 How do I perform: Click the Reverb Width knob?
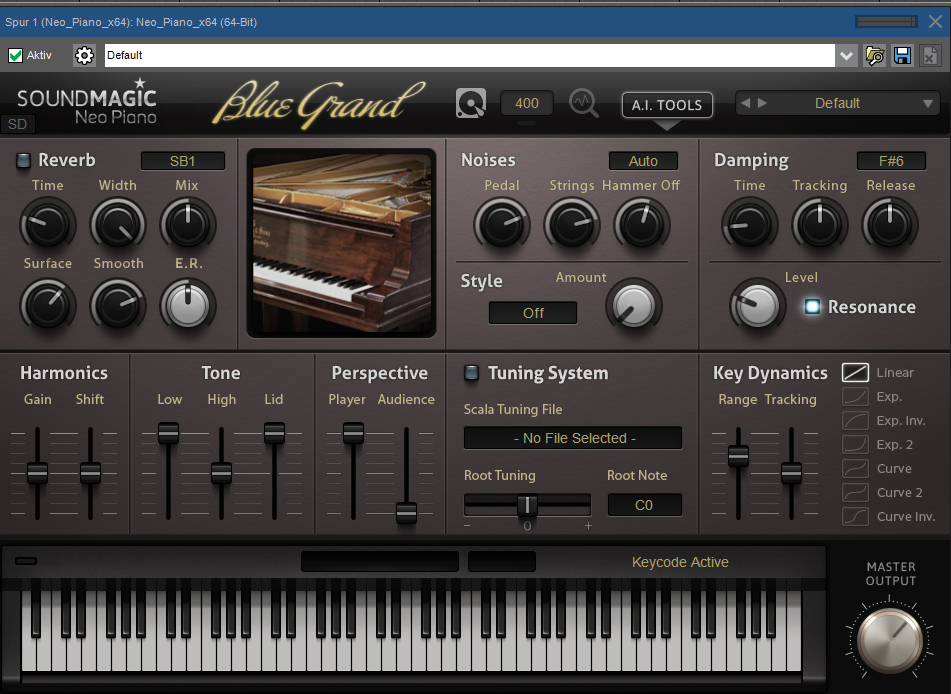[x=118, y=224]
